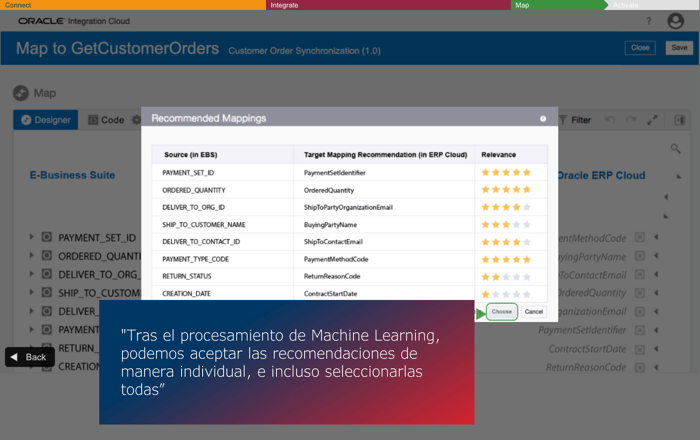Toggle the side panel icon in toolbar
This screenshot has height=440, width=700.
[679, 120]
